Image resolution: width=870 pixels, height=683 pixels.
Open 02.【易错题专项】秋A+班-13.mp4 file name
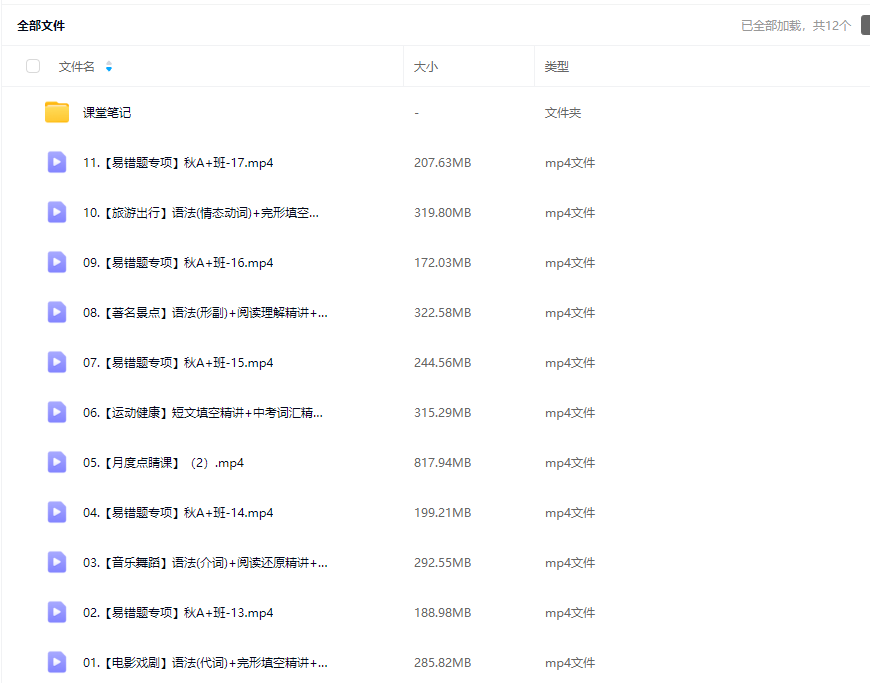coord(178,613)
